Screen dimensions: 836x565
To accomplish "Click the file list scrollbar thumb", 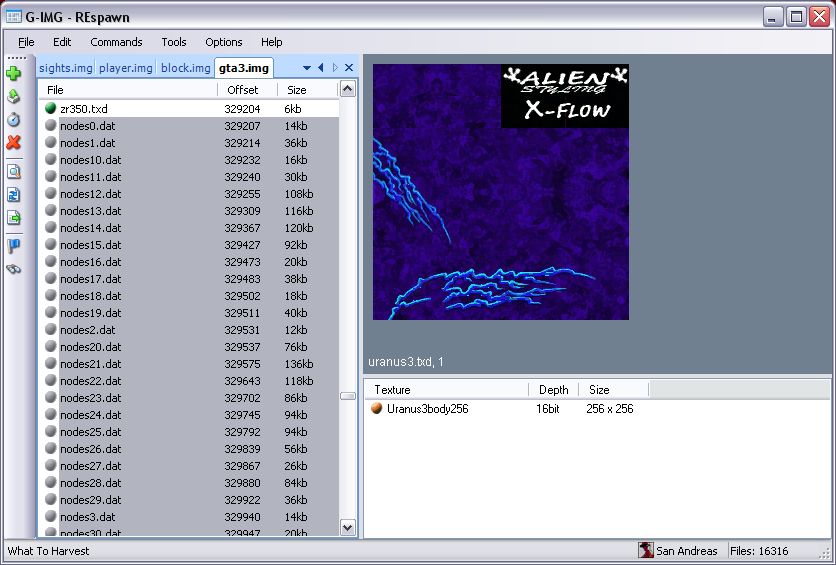I will (348, 396).
